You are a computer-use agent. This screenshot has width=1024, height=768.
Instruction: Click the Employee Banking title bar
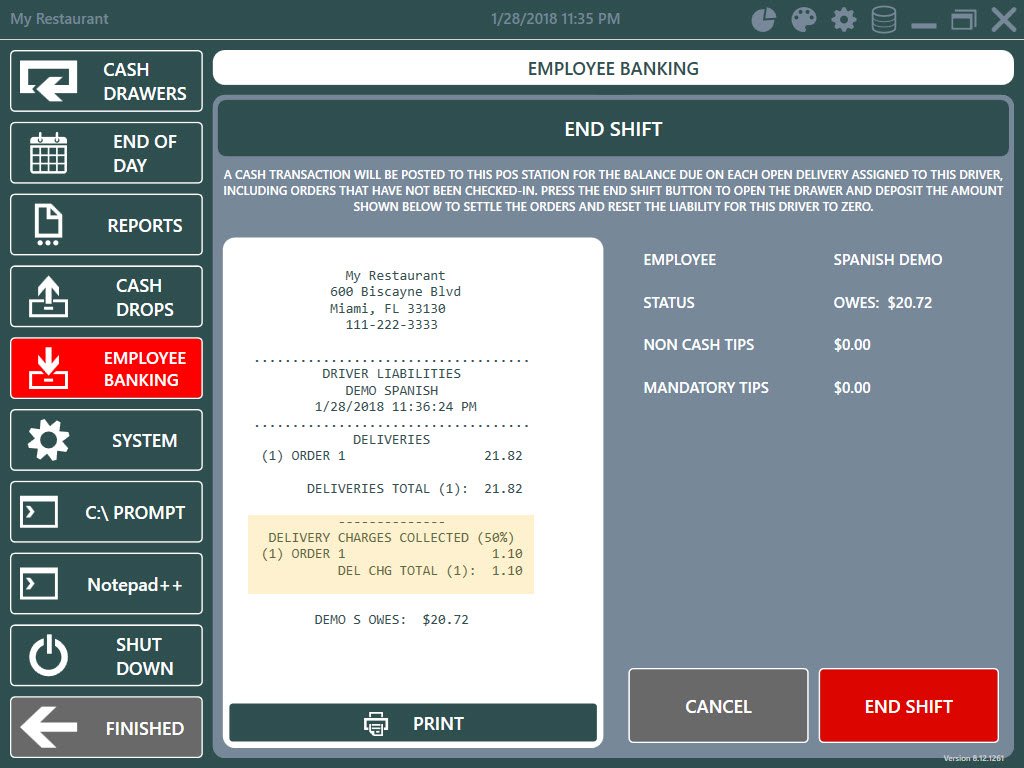pos(613,69)
